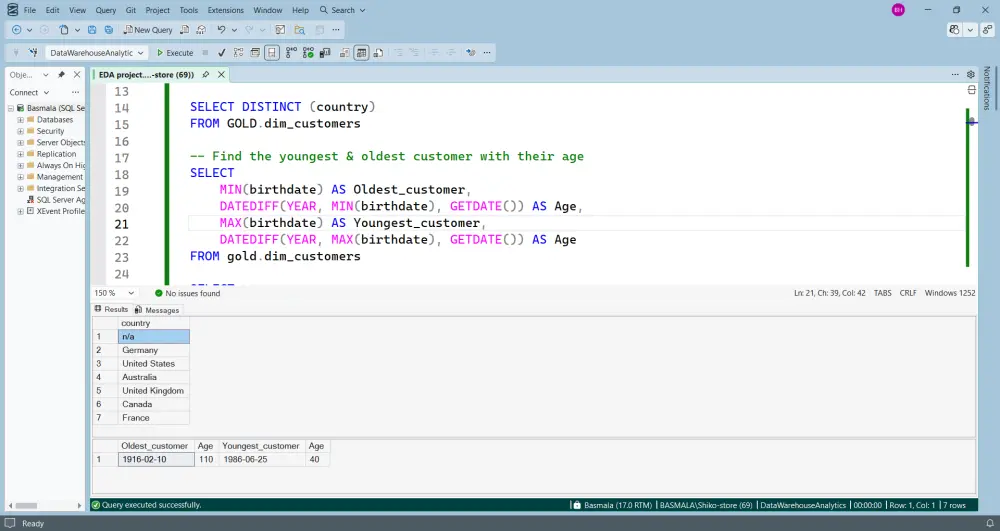Parse the query with checkmark icon

[221, 53]
